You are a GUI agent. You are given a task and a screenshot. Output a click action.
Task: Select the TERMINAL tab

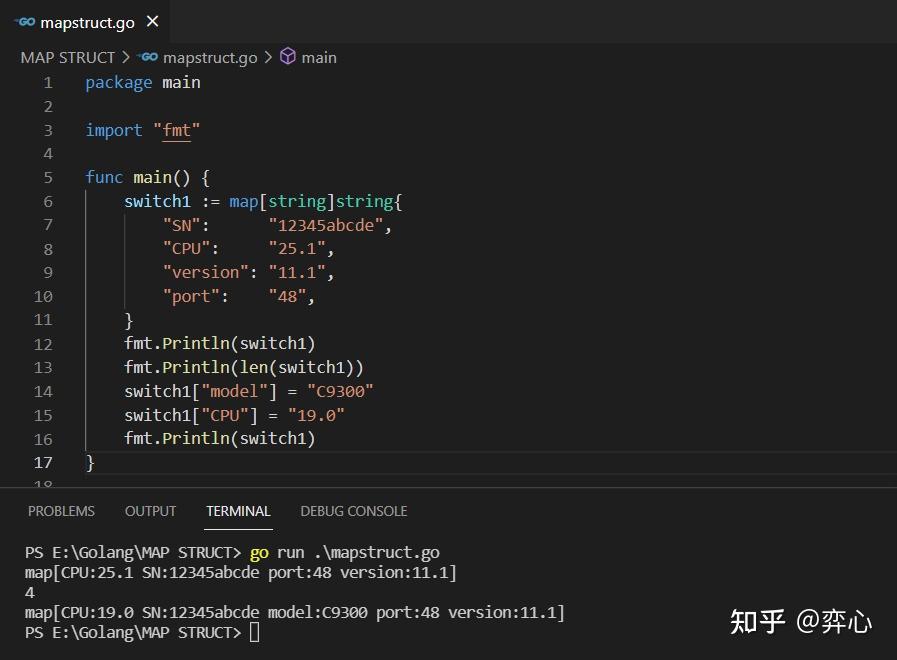point(238,511)
